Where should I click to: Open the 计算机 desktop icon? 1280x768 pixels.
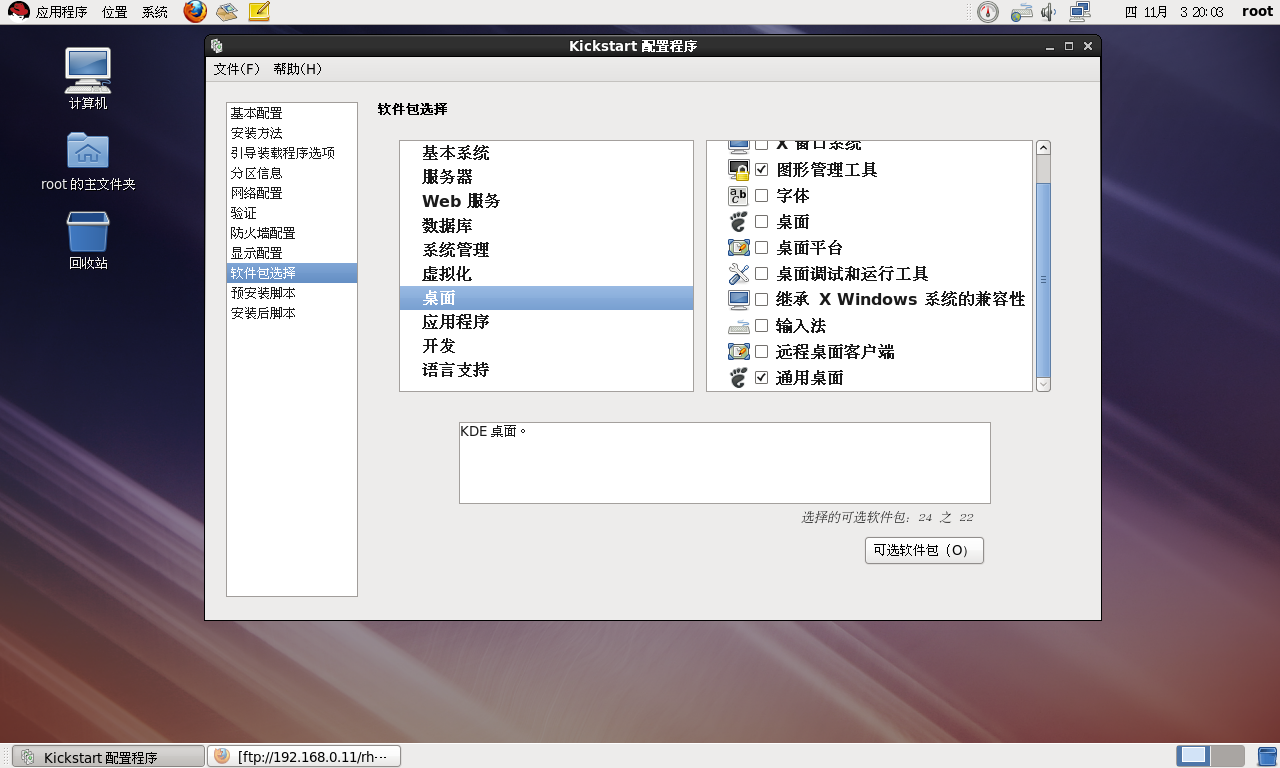[88, 78]
